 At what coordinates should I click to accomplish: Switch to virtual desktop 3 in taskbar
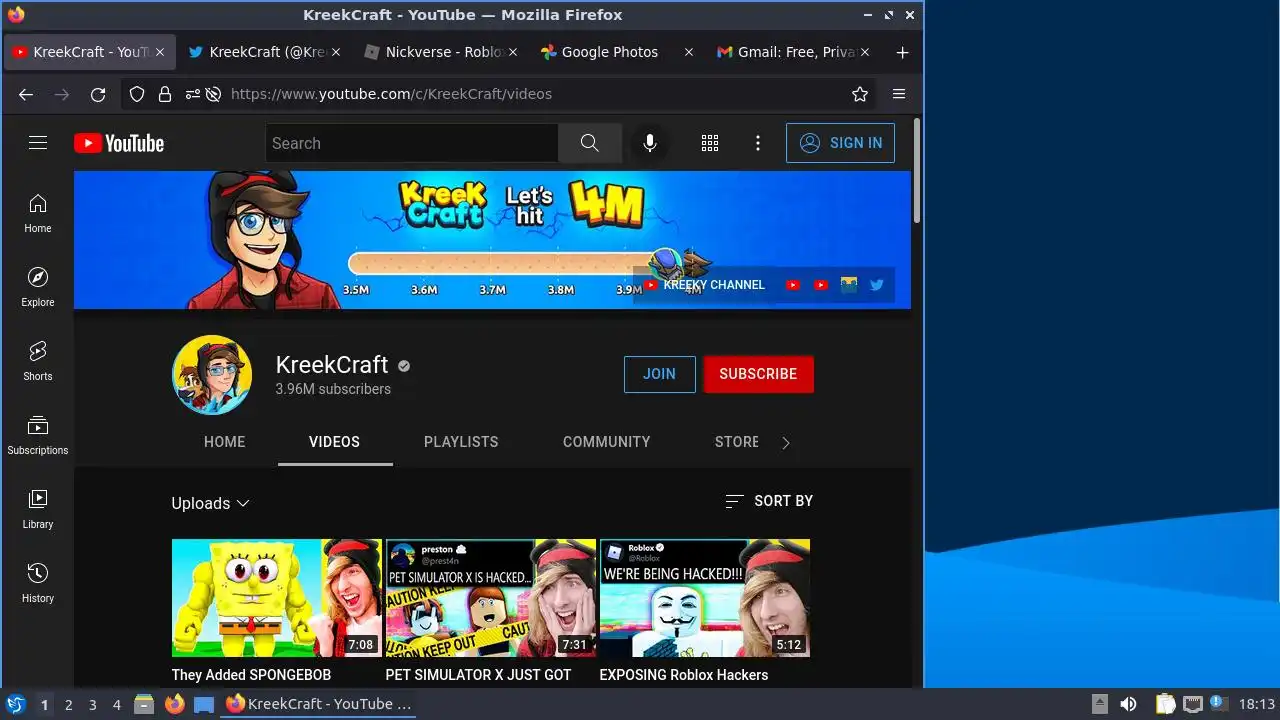(x=92, y=705)
